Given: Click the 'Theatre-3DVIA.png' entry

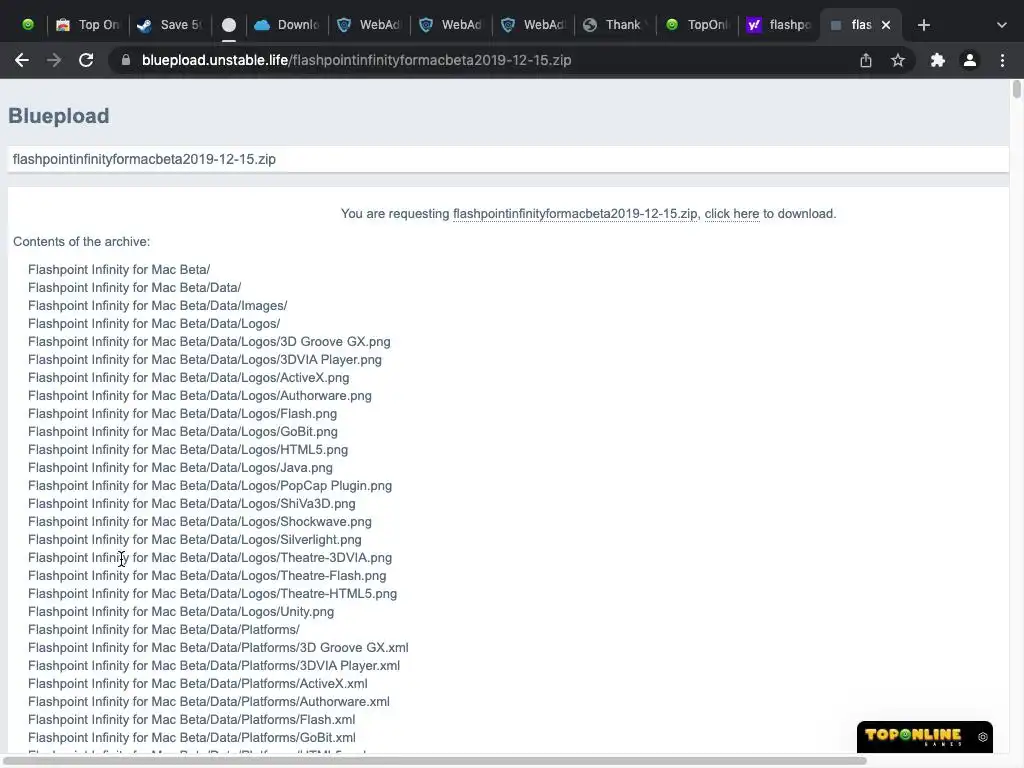Looking at the screenshot, I should pos(210,558).
